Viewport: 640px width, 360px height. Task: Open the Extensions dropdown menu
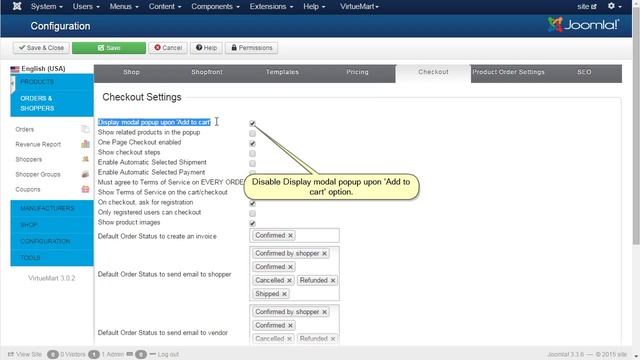click(x=271, y=7)
